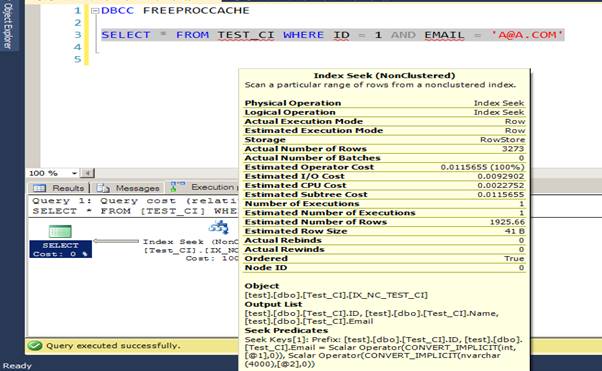Click FREEPROCCACHE in the editor
The height and width of the screenshot is (371, 602).
pos(196,11)
